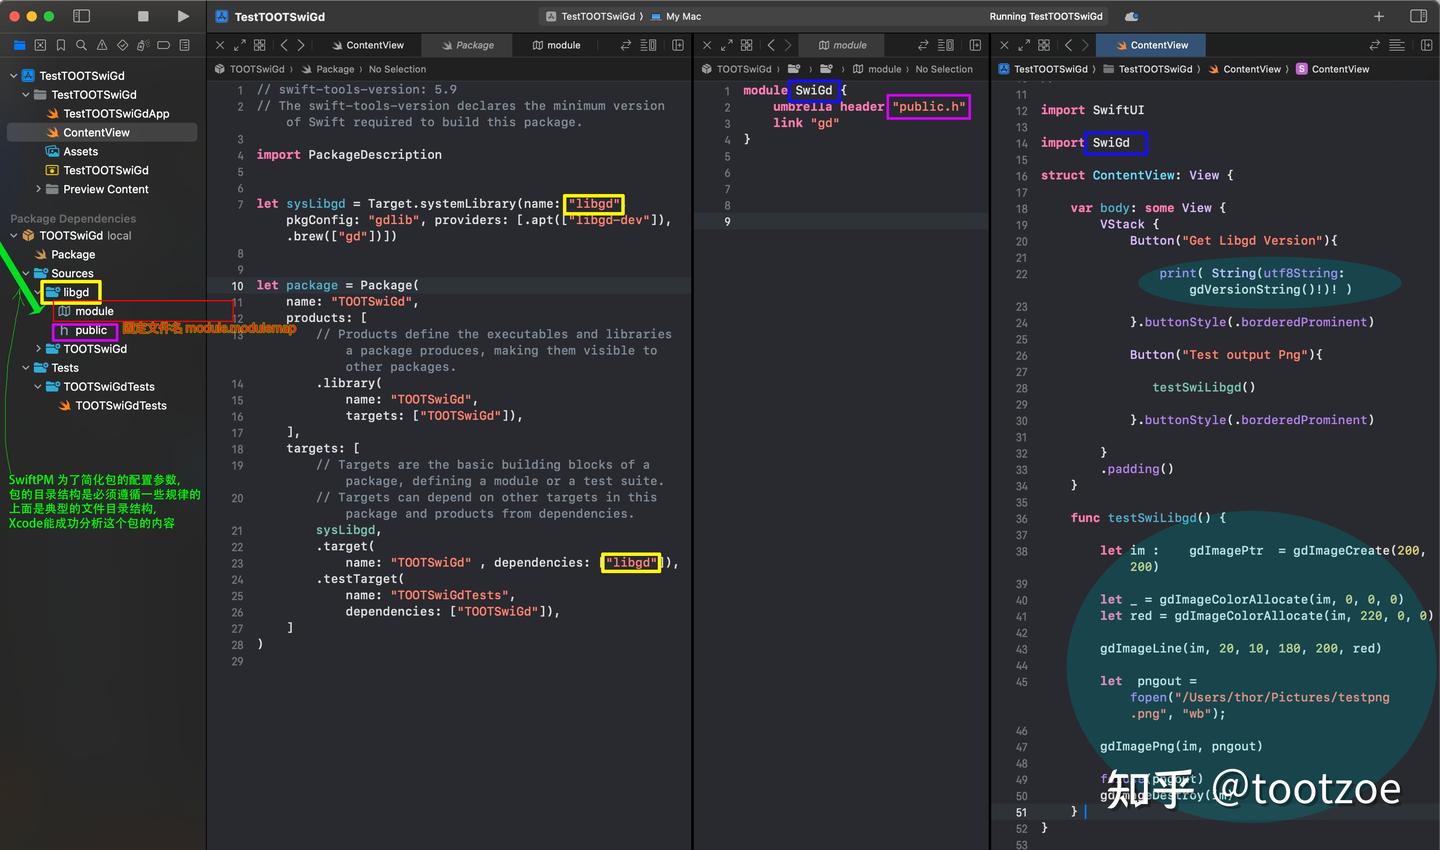
Task: Stop the running app via stop icon
Action: click(x=145, y=16)
